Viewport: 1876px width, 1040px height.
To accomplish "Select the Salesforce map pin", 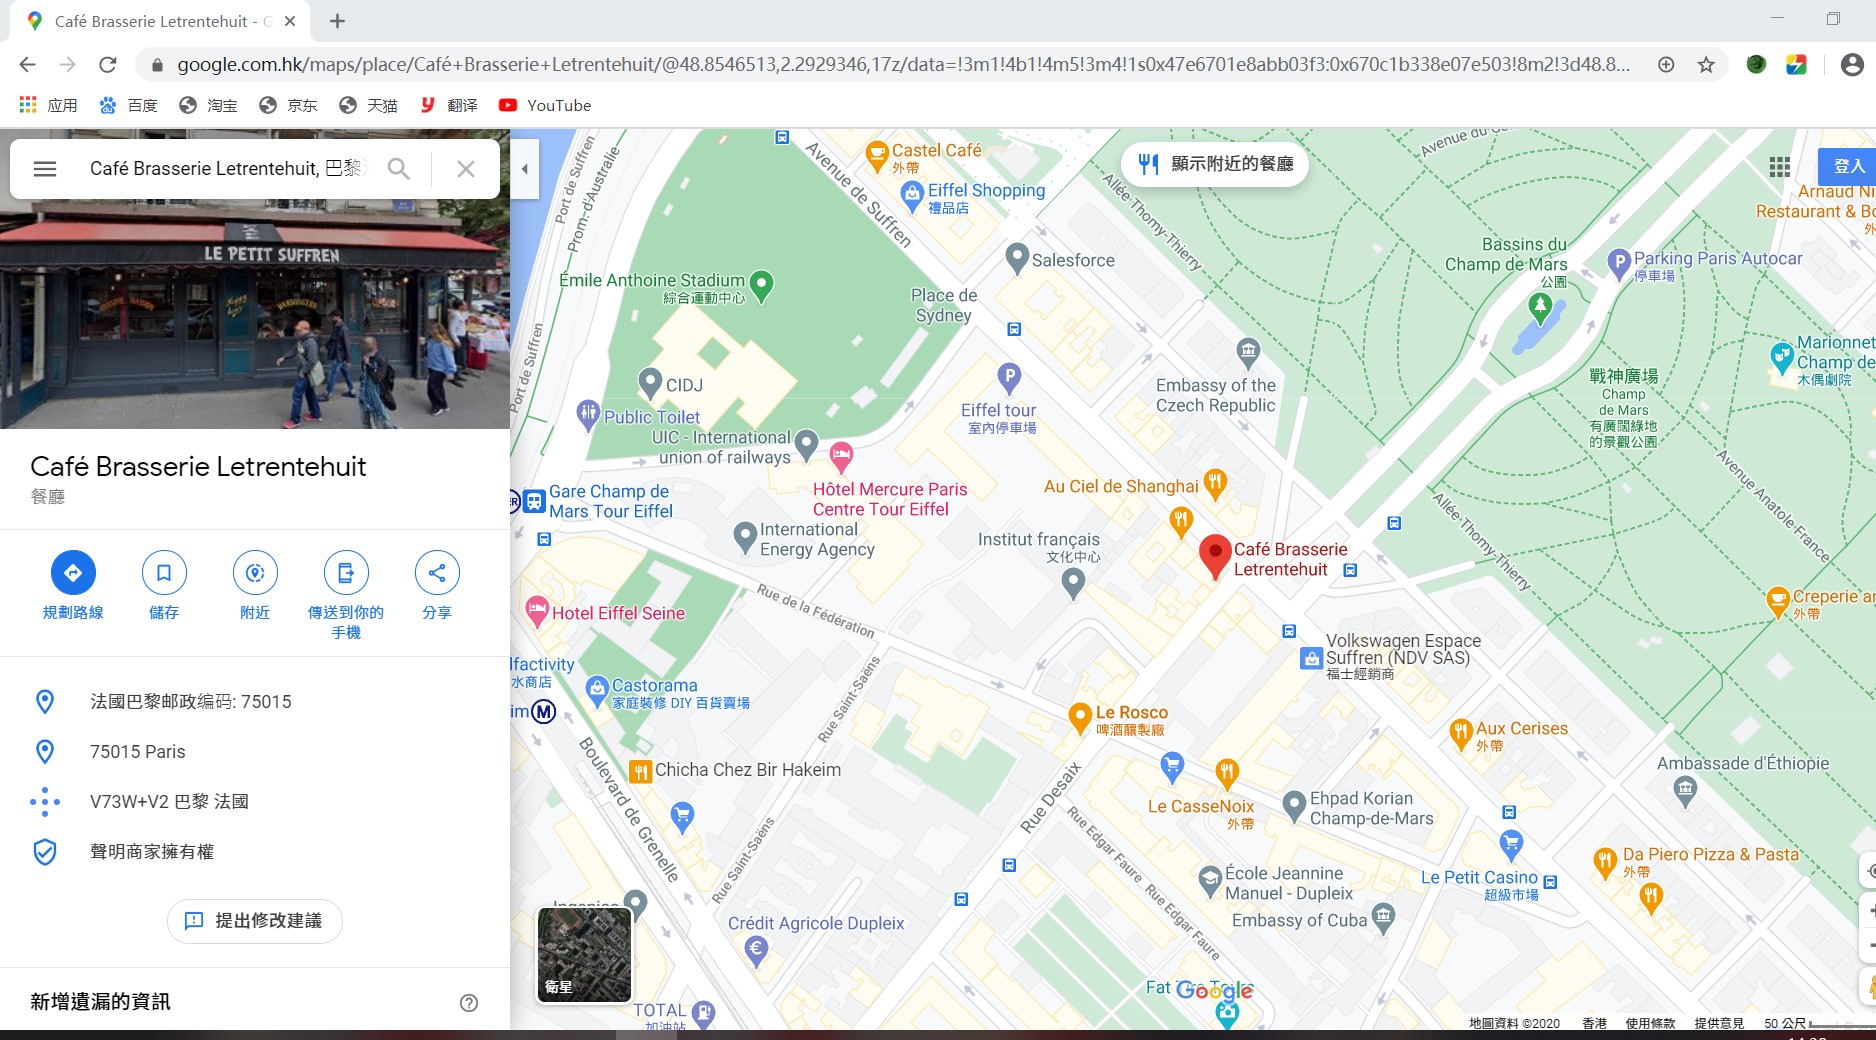I will point(1017,258).
